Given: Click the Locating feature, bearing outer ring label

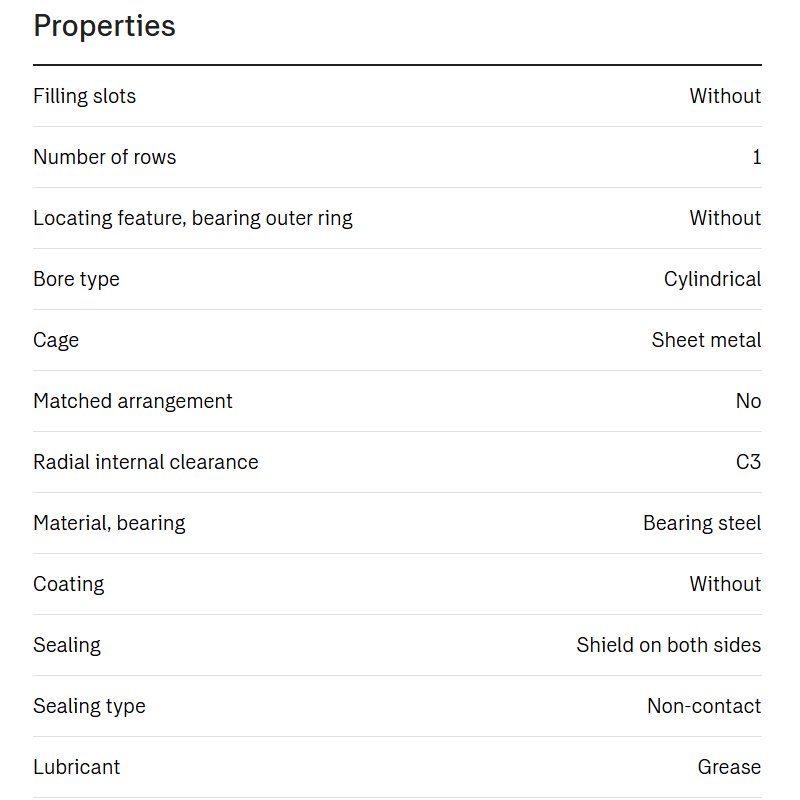Looking at the screenshot, I should (x=193, y=218).
